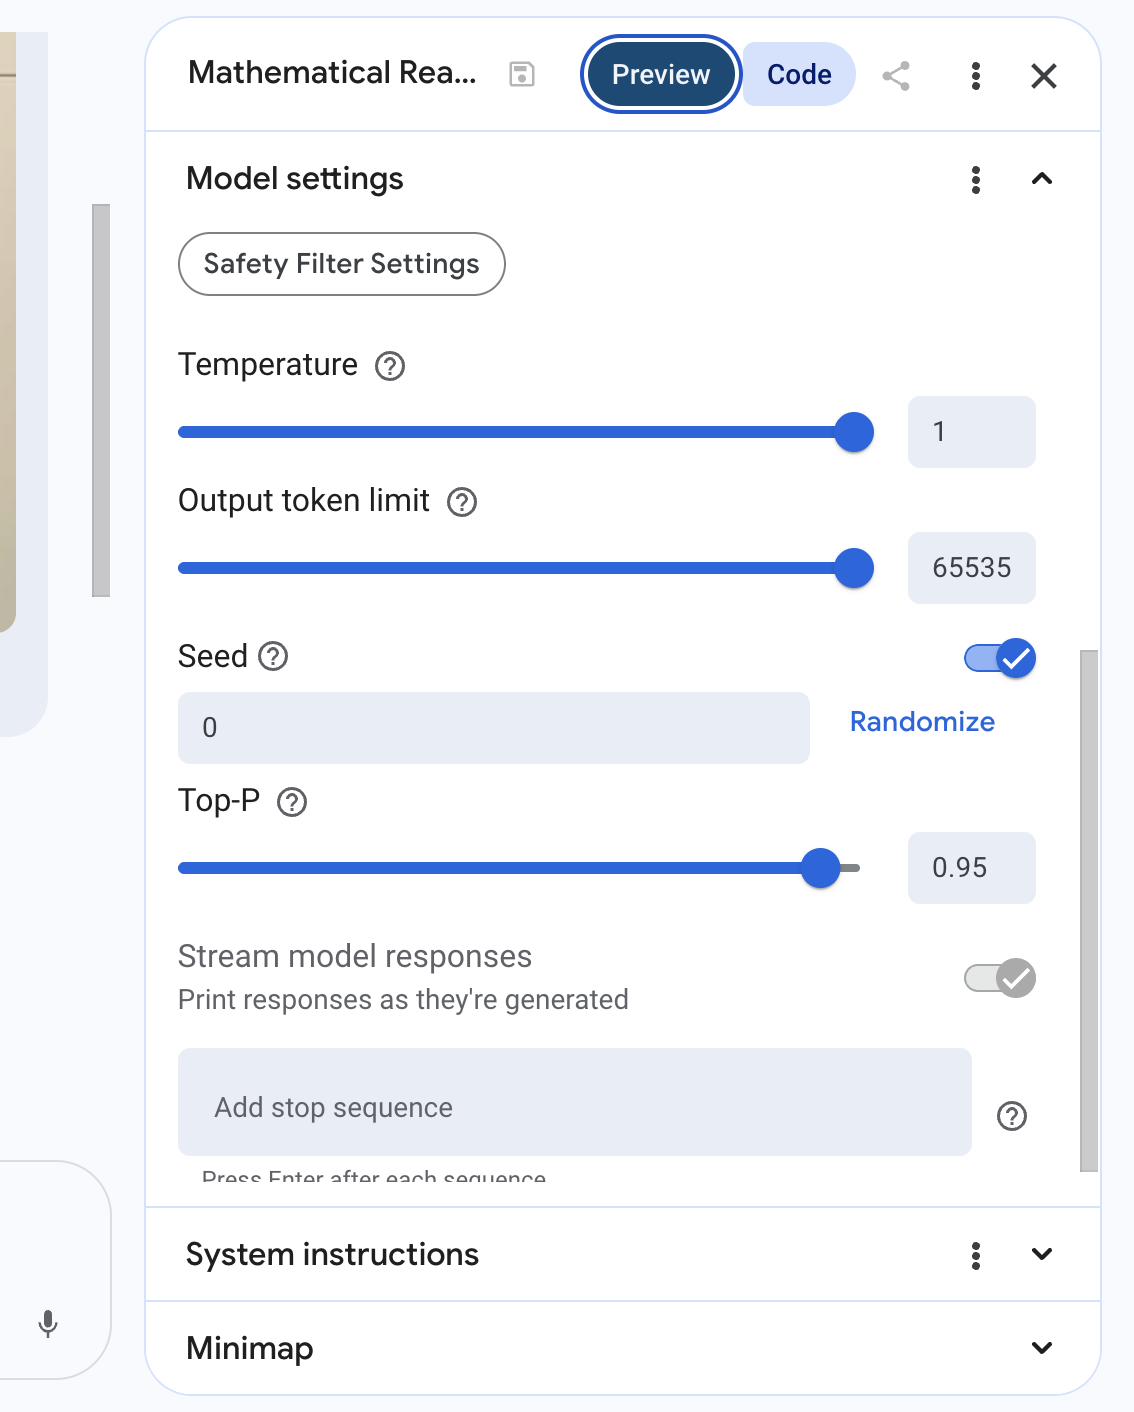Switch to the Code tab

(799, 74)
